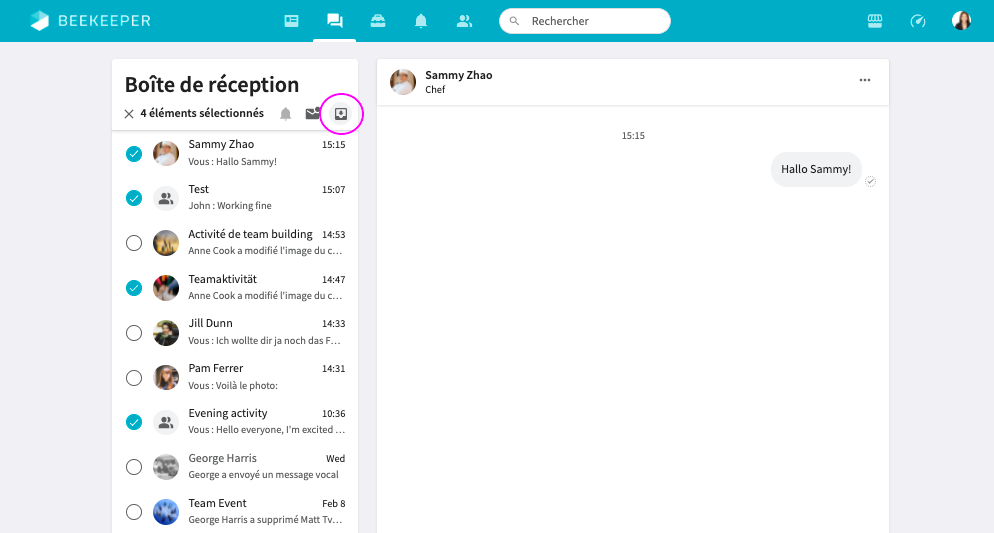Viewport: 994px width, 533px height.
Task: Open the chats icon in top bar
Action: 335,21
